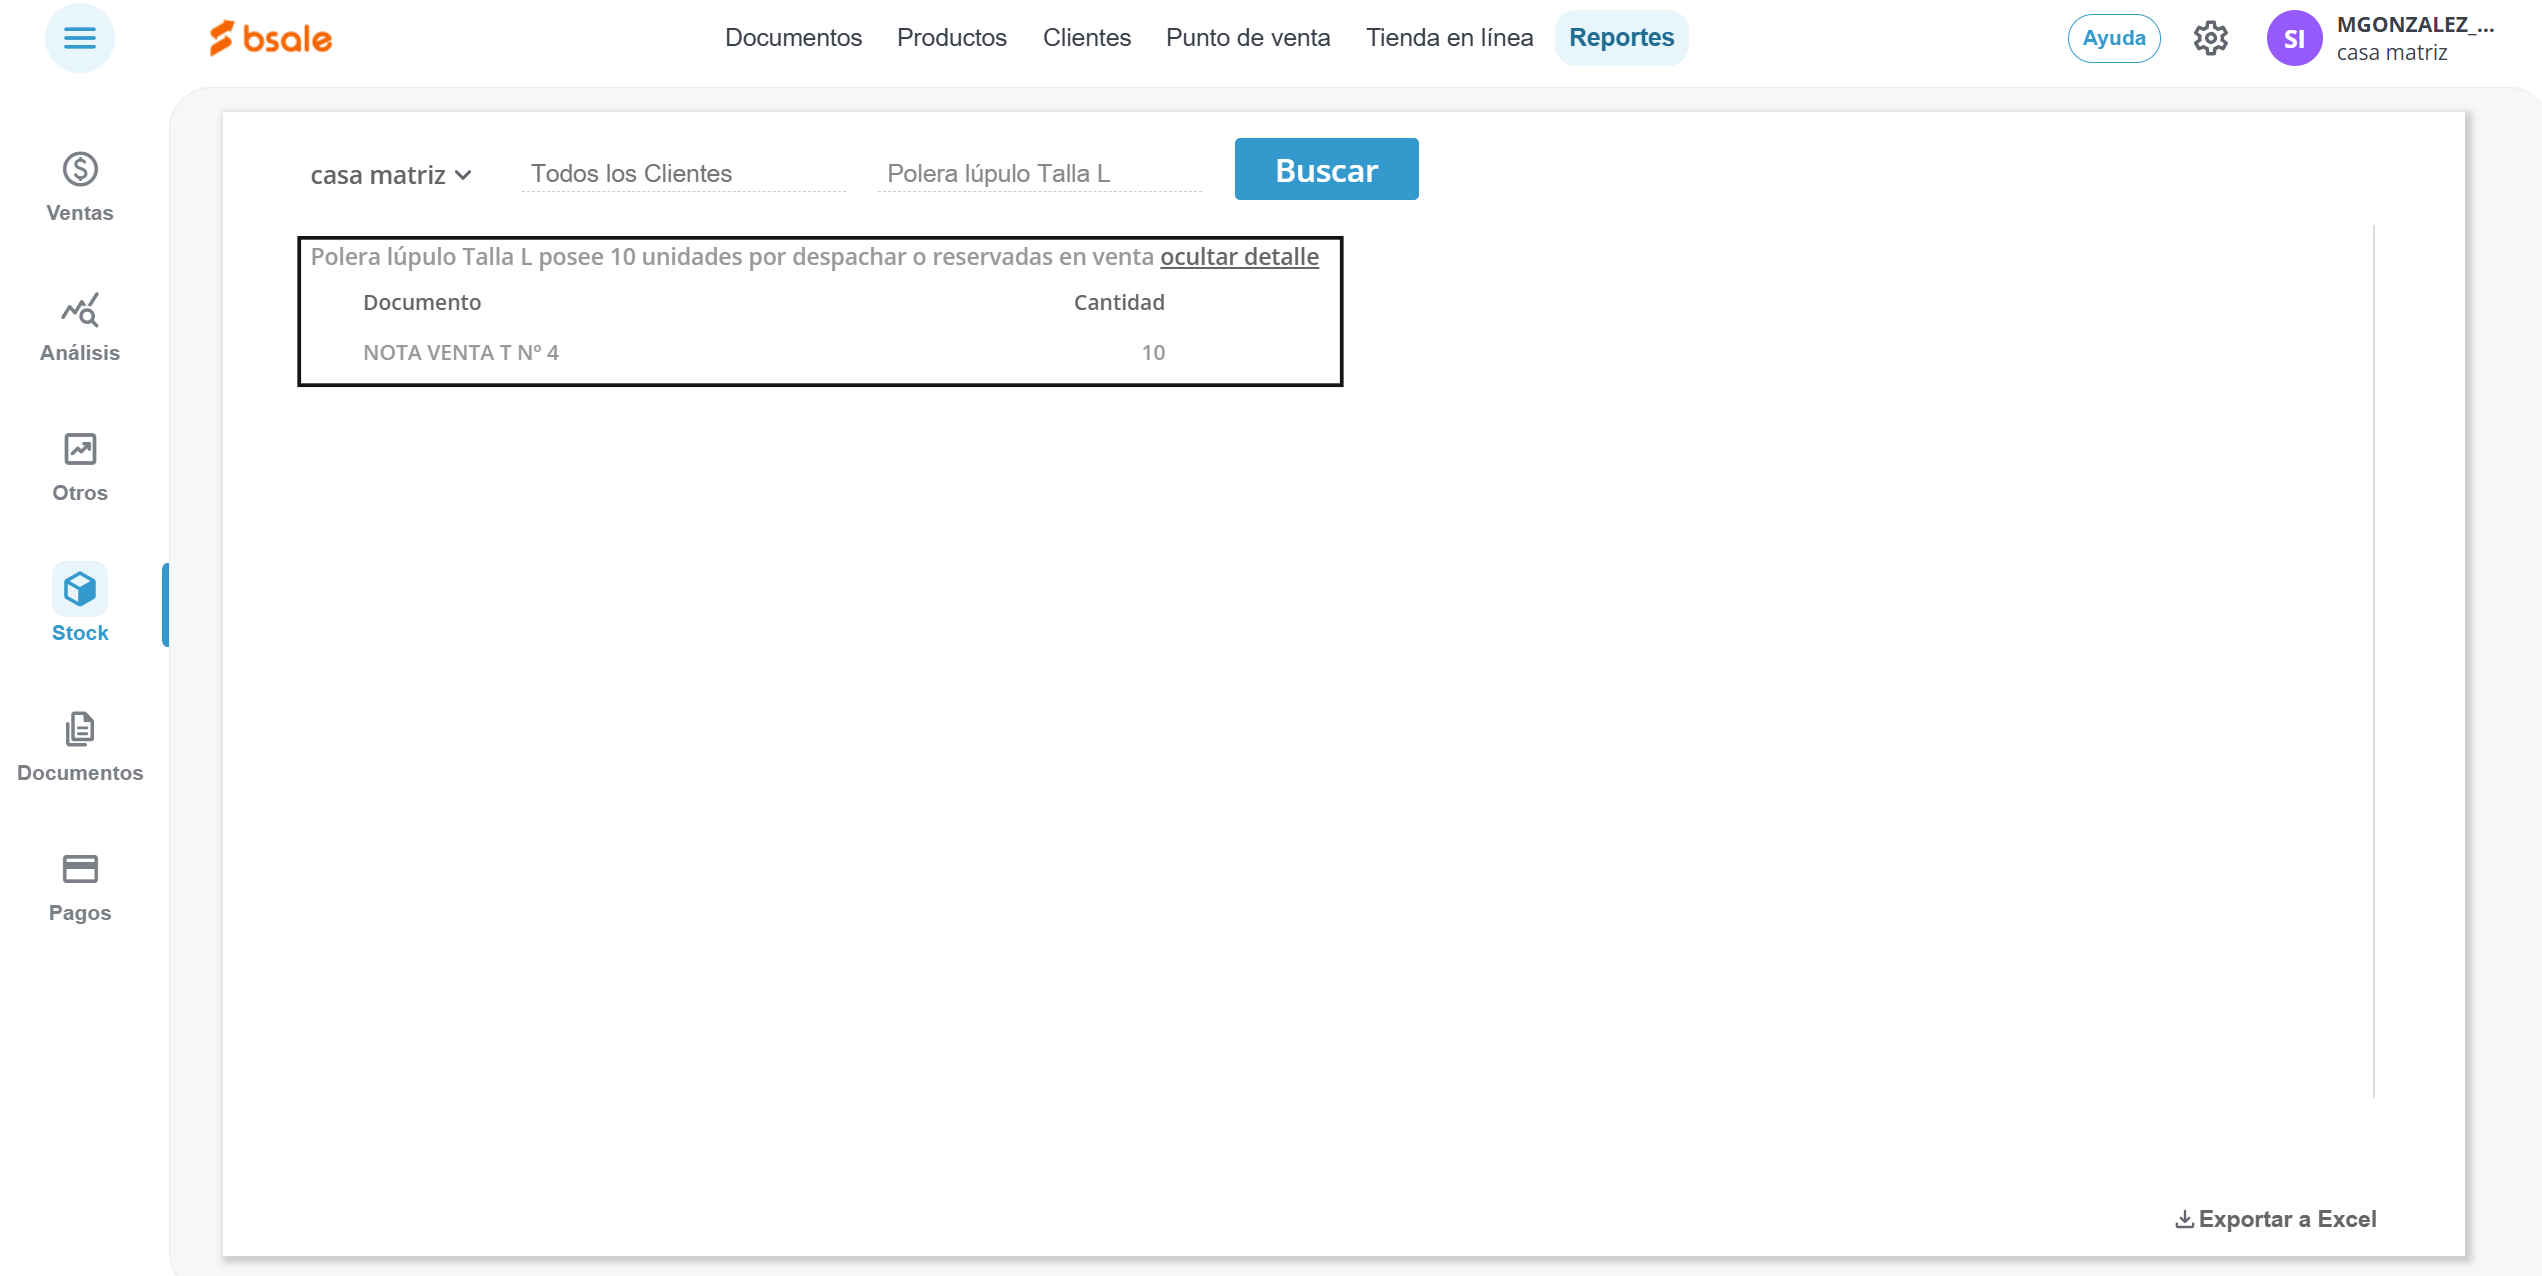Image resolution: width=2542 pixels, height=1276 pixels.
Task: Open the Documentos sidebar icon
Action: point(80,730)
